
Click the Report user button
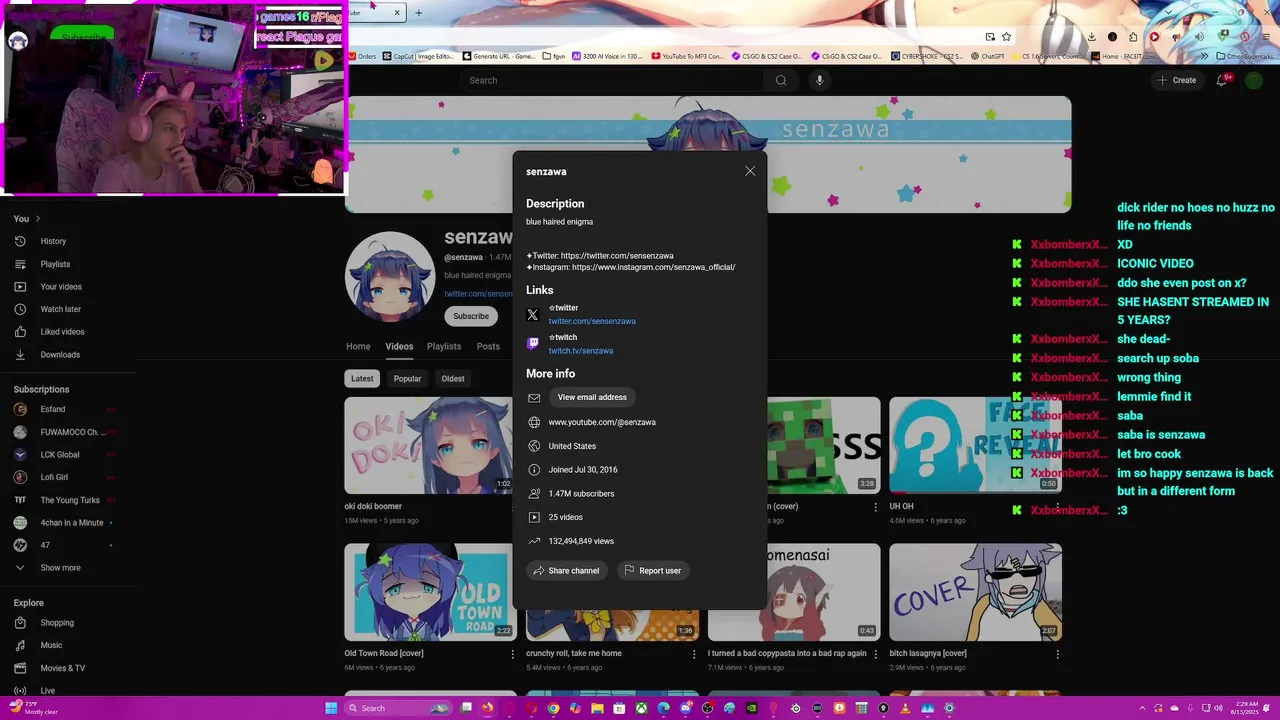[x=652, y=570]
